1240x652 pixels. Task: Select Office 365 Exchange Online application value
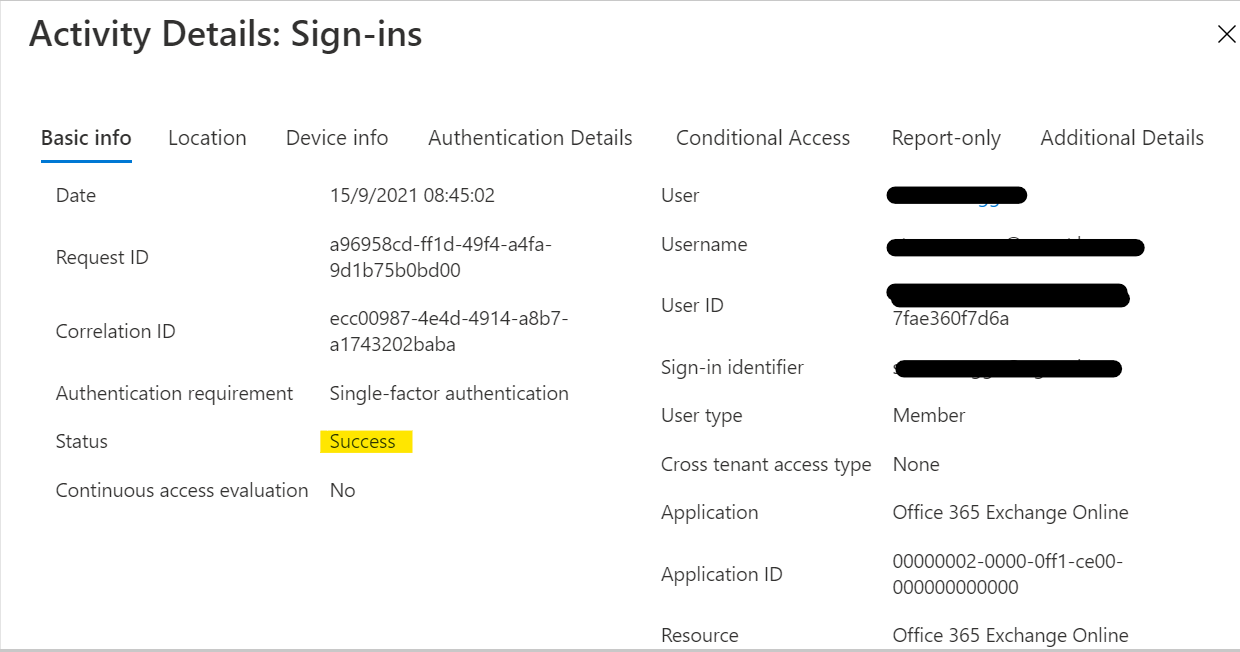click(x=1010, y=512)
